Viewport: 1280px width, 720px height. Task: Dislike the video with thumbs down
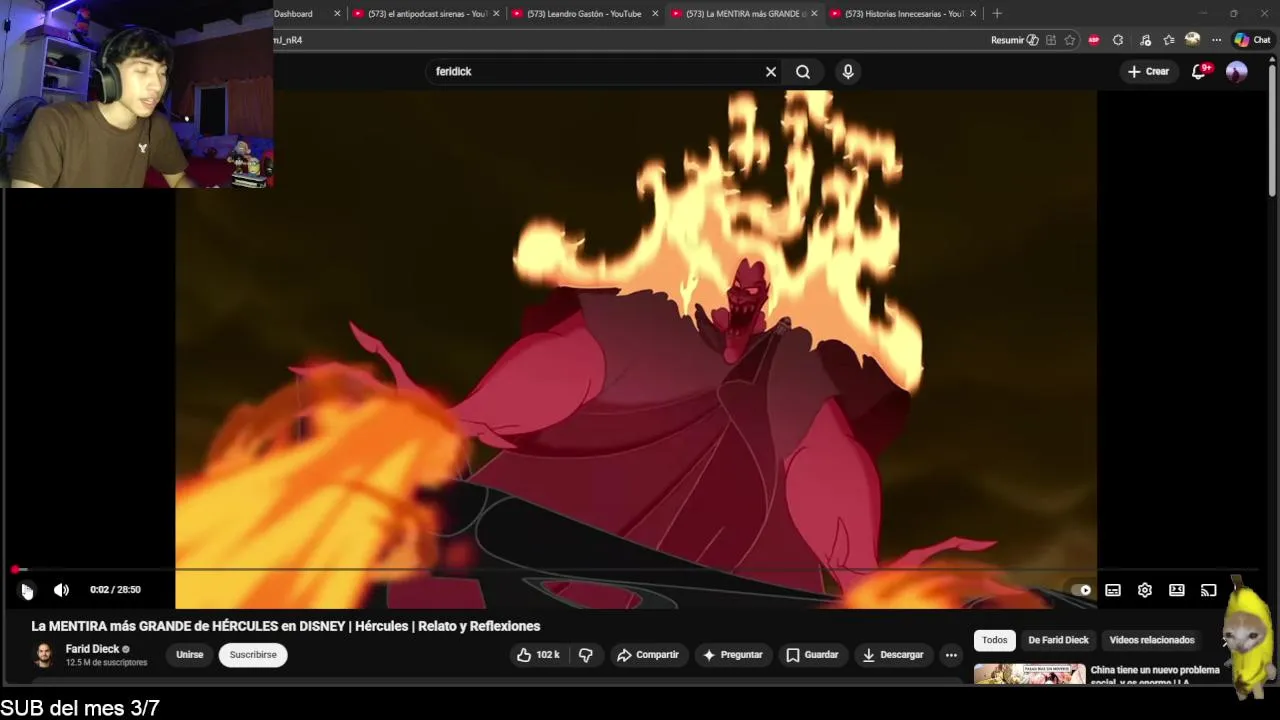(586, 655)
